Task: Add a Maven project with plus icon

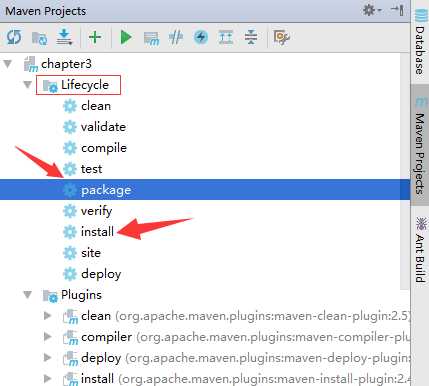Action: 95,37
